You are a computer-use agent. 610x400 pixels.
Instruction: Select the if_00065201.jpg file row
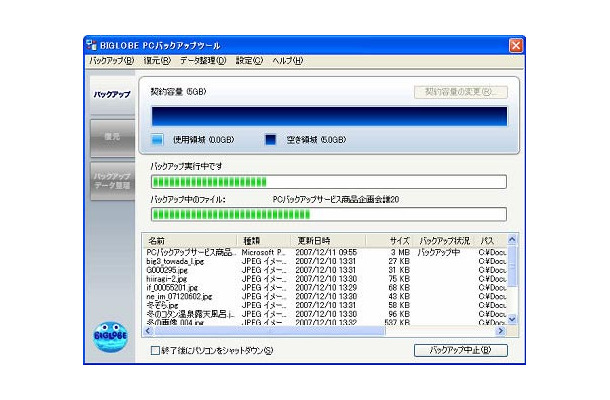(x=325, y=288)
